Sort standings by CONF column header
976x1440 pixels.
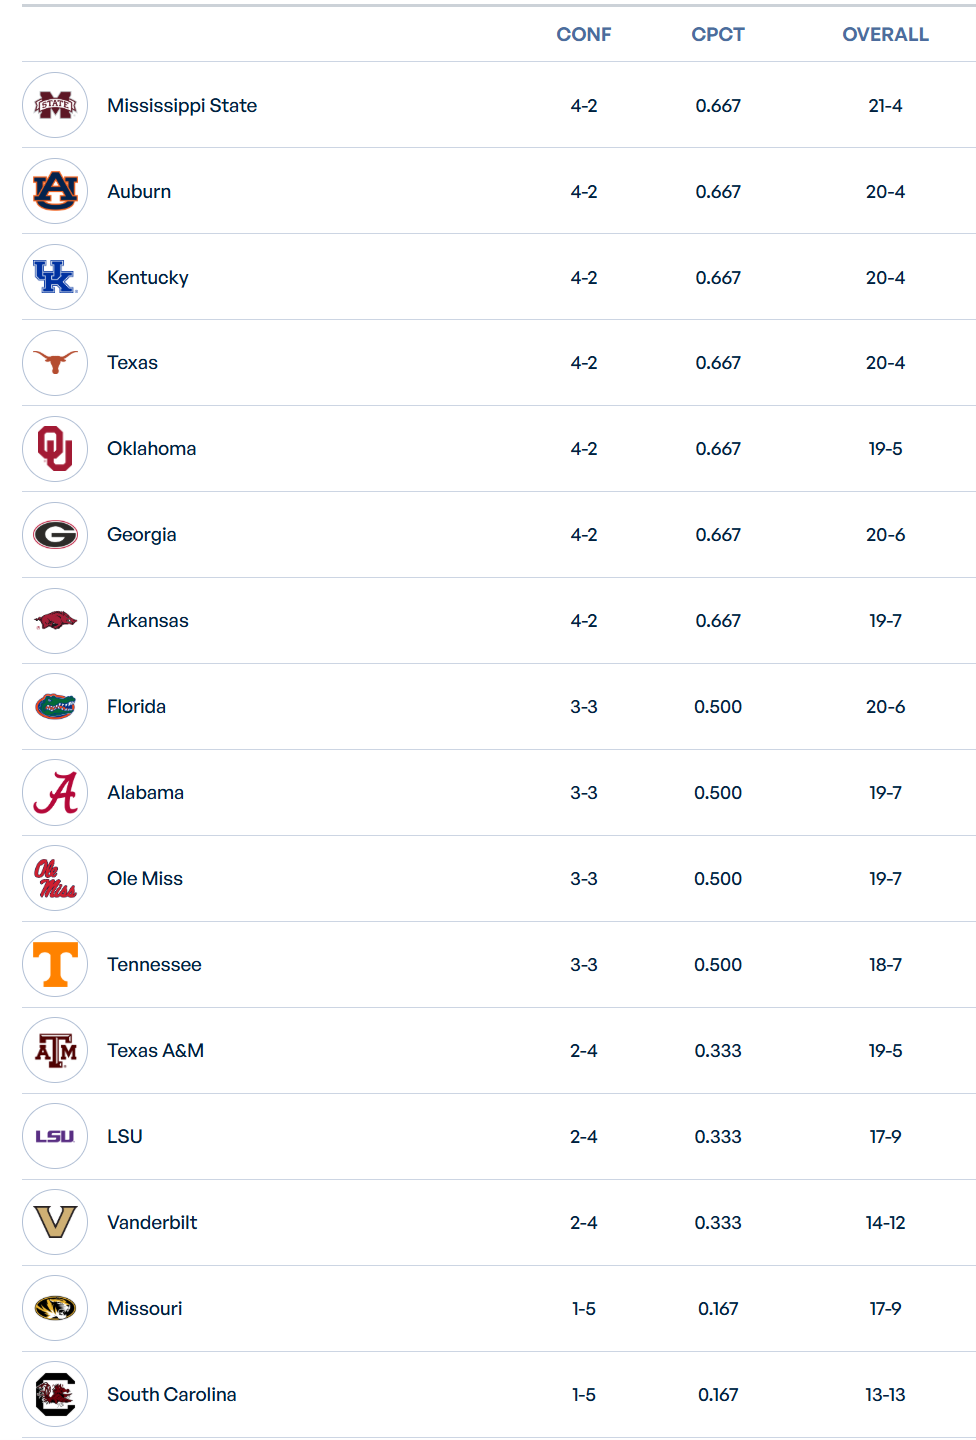coord(584,35)
